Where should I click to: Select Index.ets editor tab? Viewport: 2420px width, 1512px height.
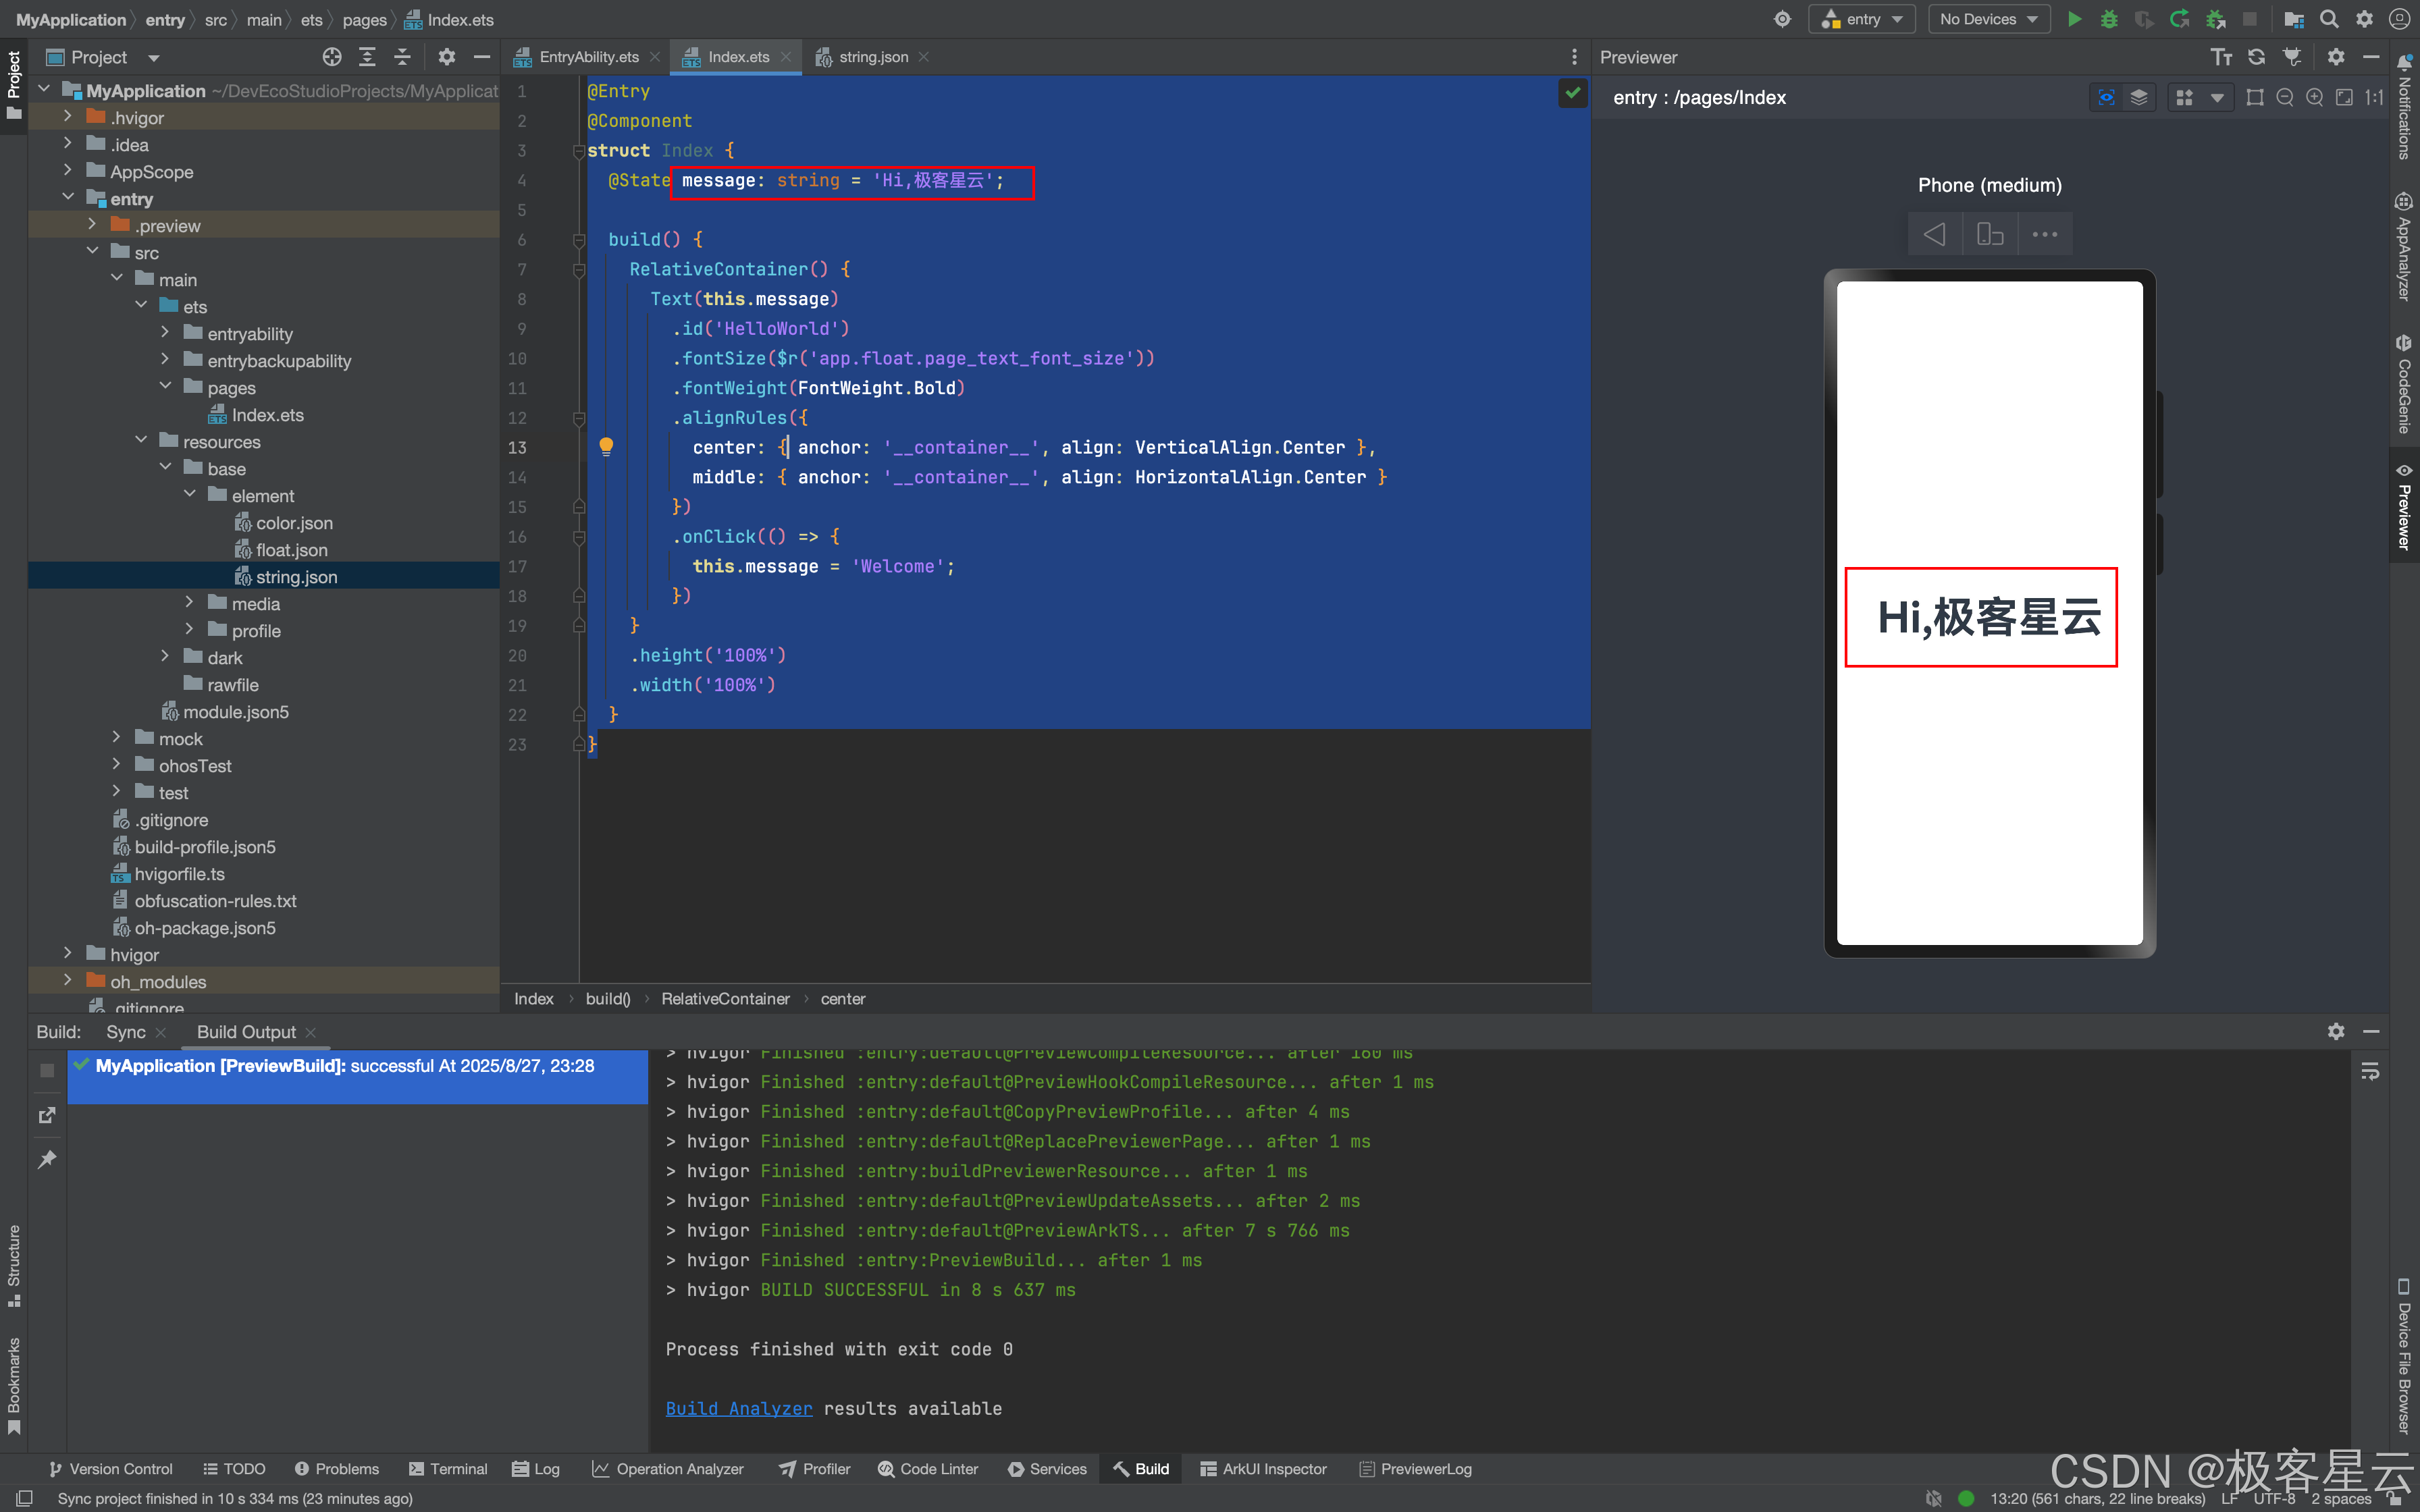[738, 57]
